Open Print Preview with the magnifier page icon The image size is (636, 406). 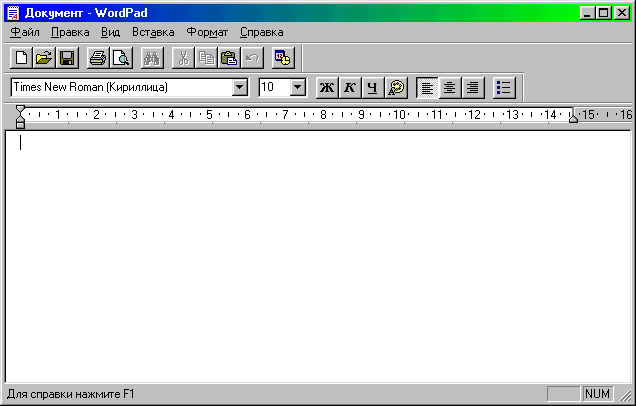pos(121,58)
